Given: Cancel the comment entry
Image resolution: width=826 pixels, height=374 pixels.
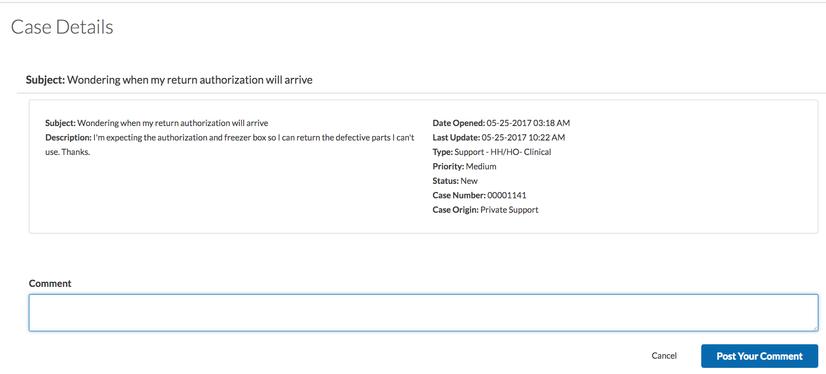Looking at the screenshot, I should point(664,356).
